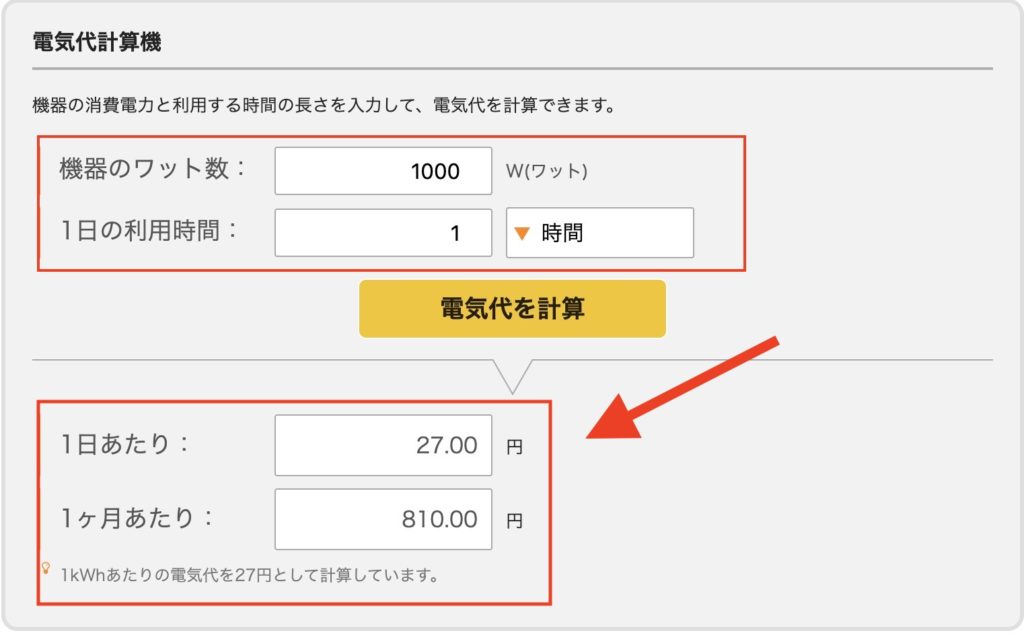Click the downward pointer notch below the calculate button
Screen dimensions: 1024x635
pos(512,376)
